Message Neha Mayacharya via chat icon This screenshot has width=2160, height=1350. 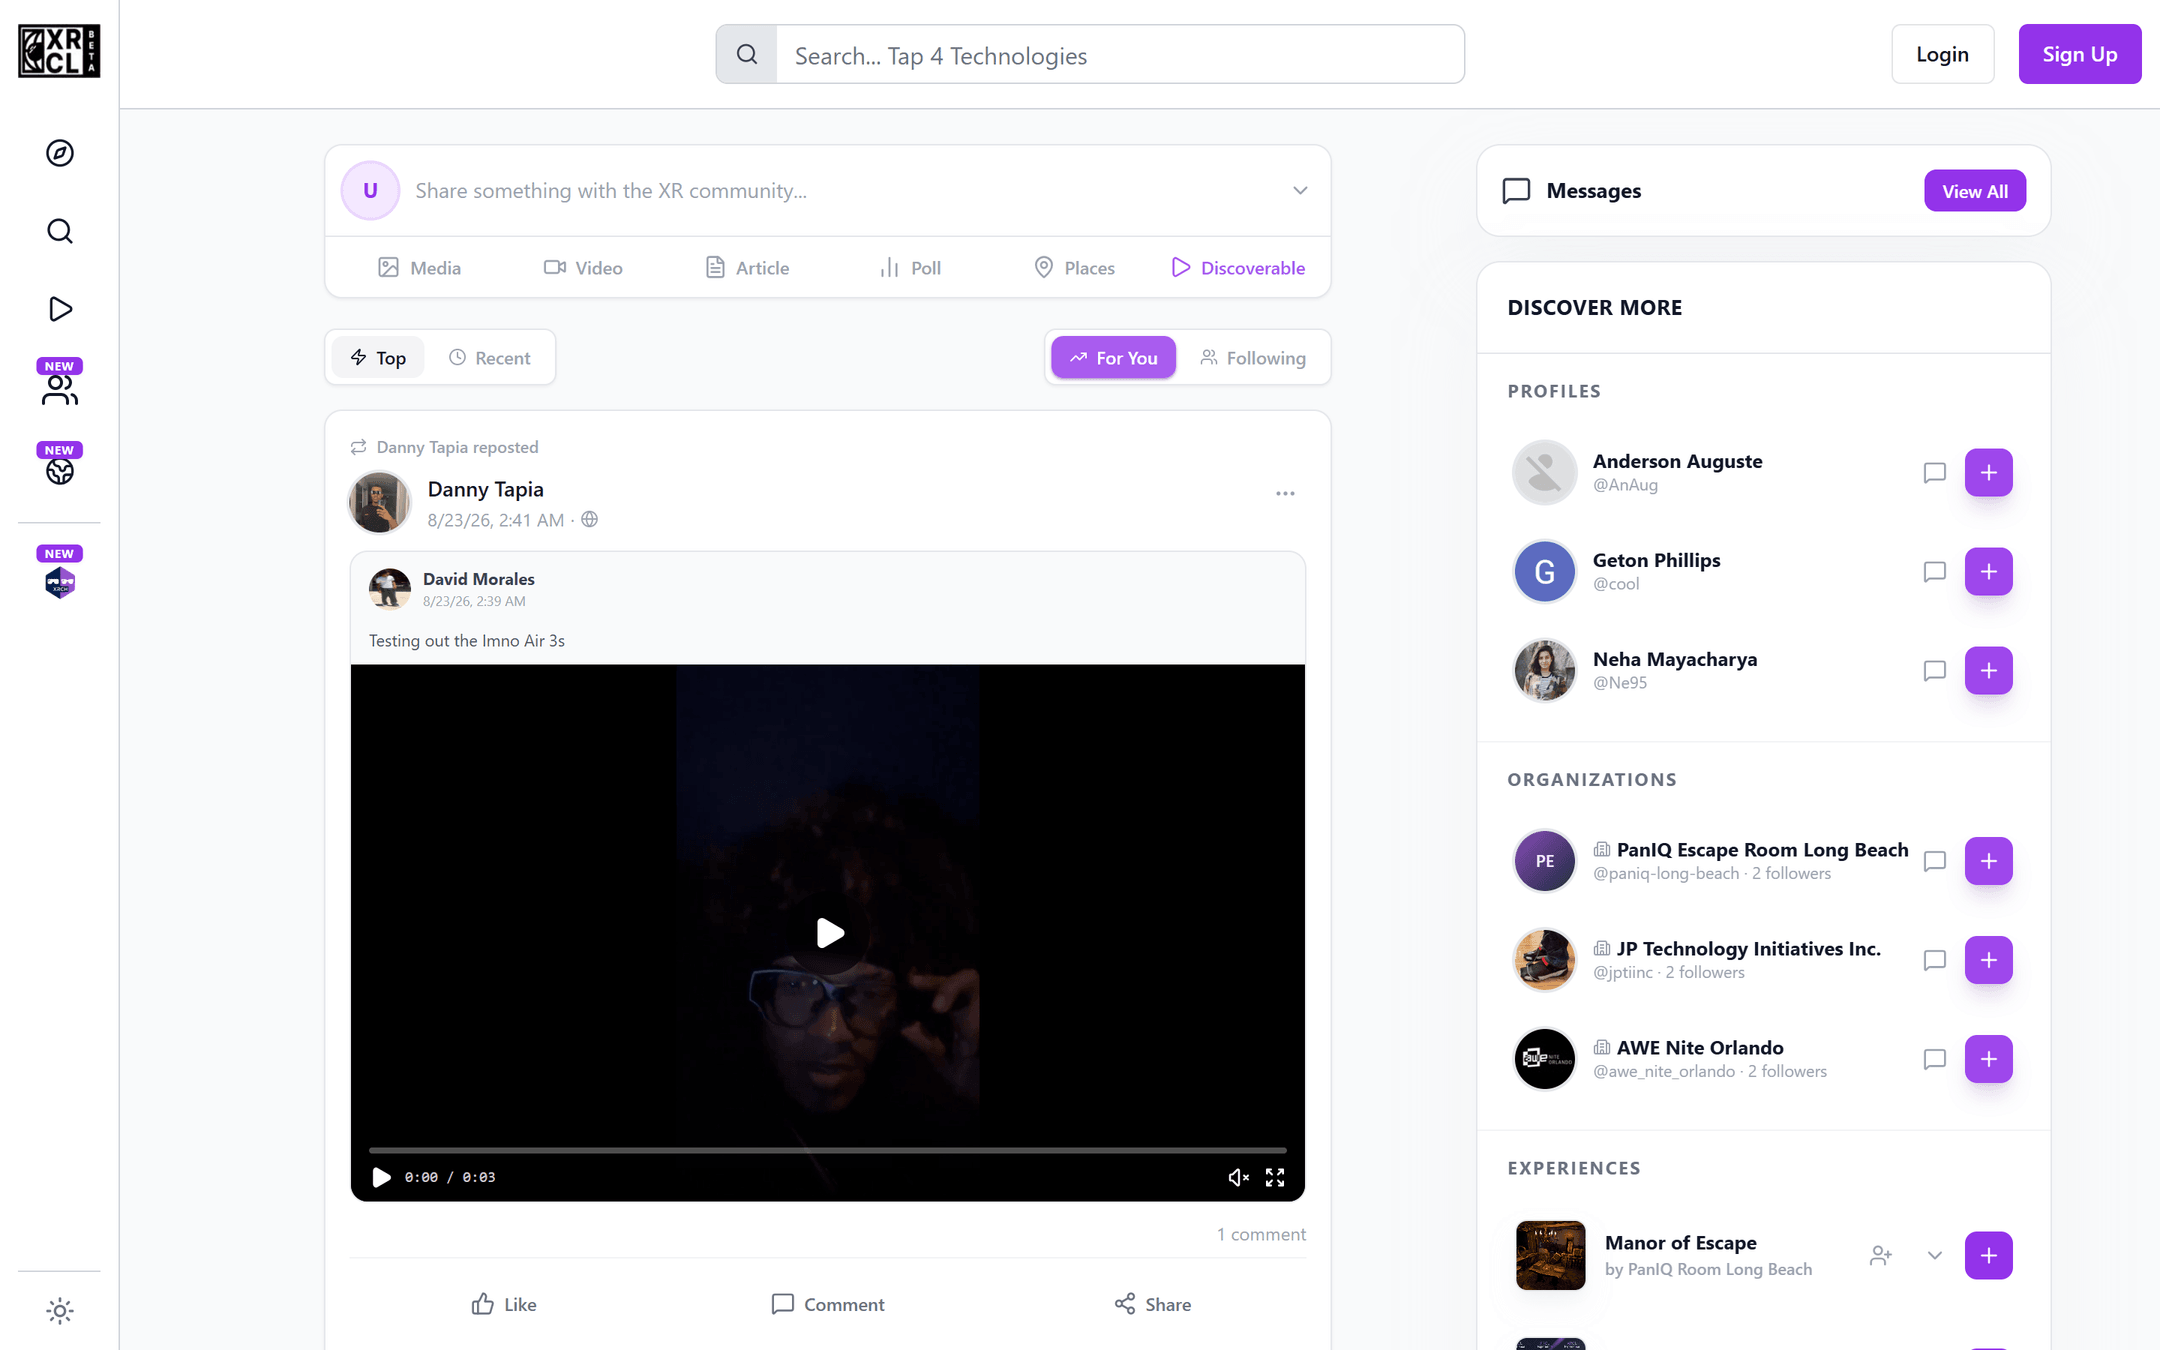(x=1934, y=670)
